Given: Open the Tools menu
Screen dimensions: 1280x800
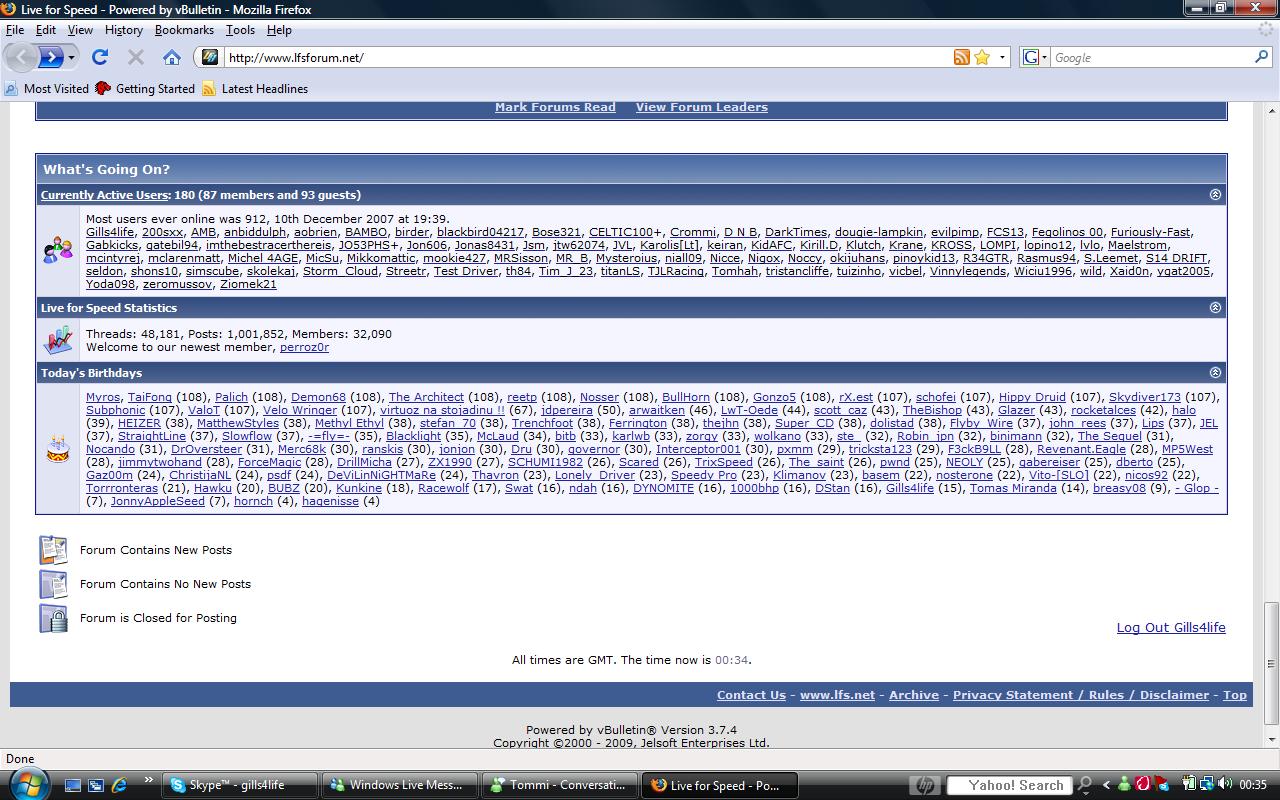Looking at the screenshot, I should pyautogui.click(x=240, y=30).
